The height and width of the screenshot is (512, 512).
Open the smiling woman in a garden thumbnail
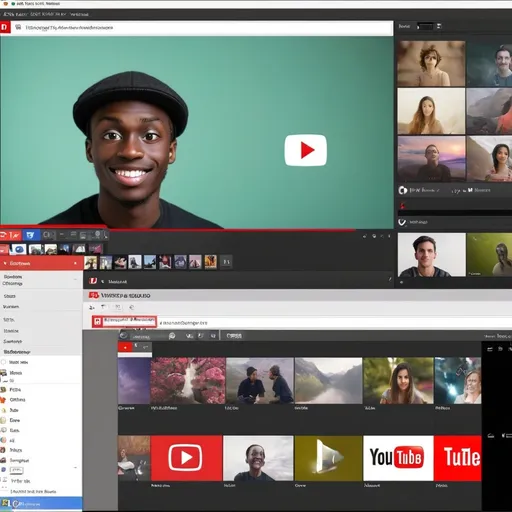398,381
